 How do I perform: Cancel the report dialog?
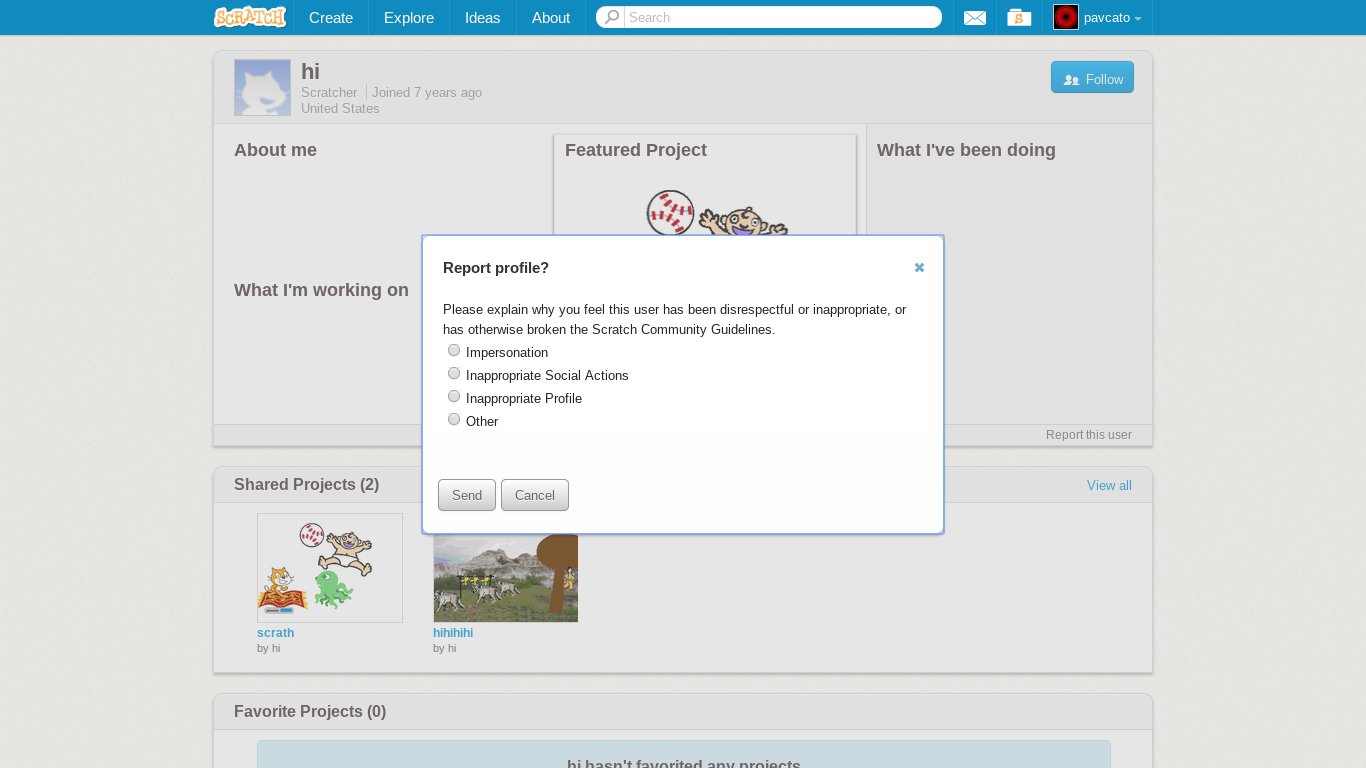(x=534, y=495)
